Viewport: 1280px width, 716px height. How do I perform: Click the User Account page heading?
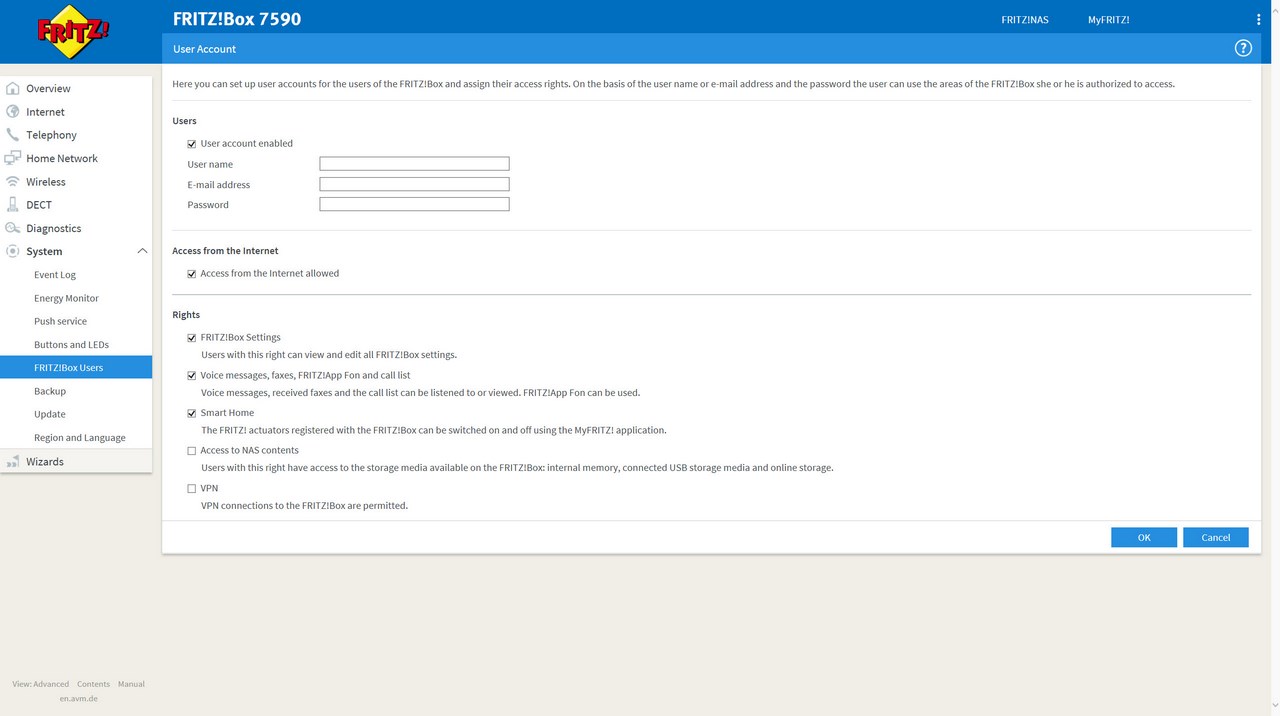click(204, 49)
